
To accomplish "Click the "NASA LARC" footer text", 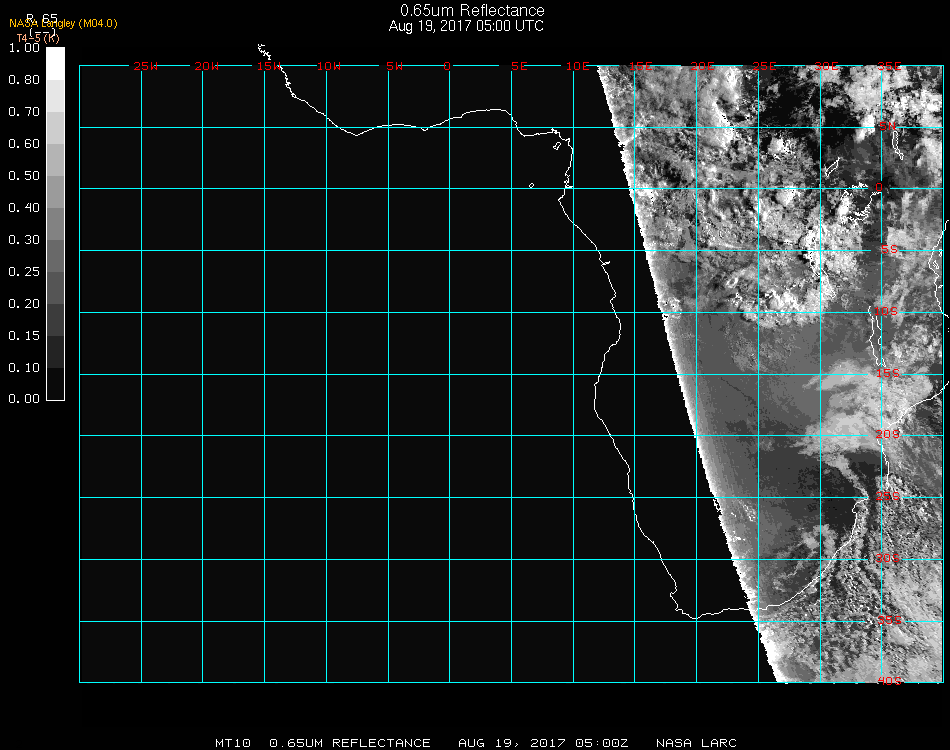I will [x=696, y=743].
